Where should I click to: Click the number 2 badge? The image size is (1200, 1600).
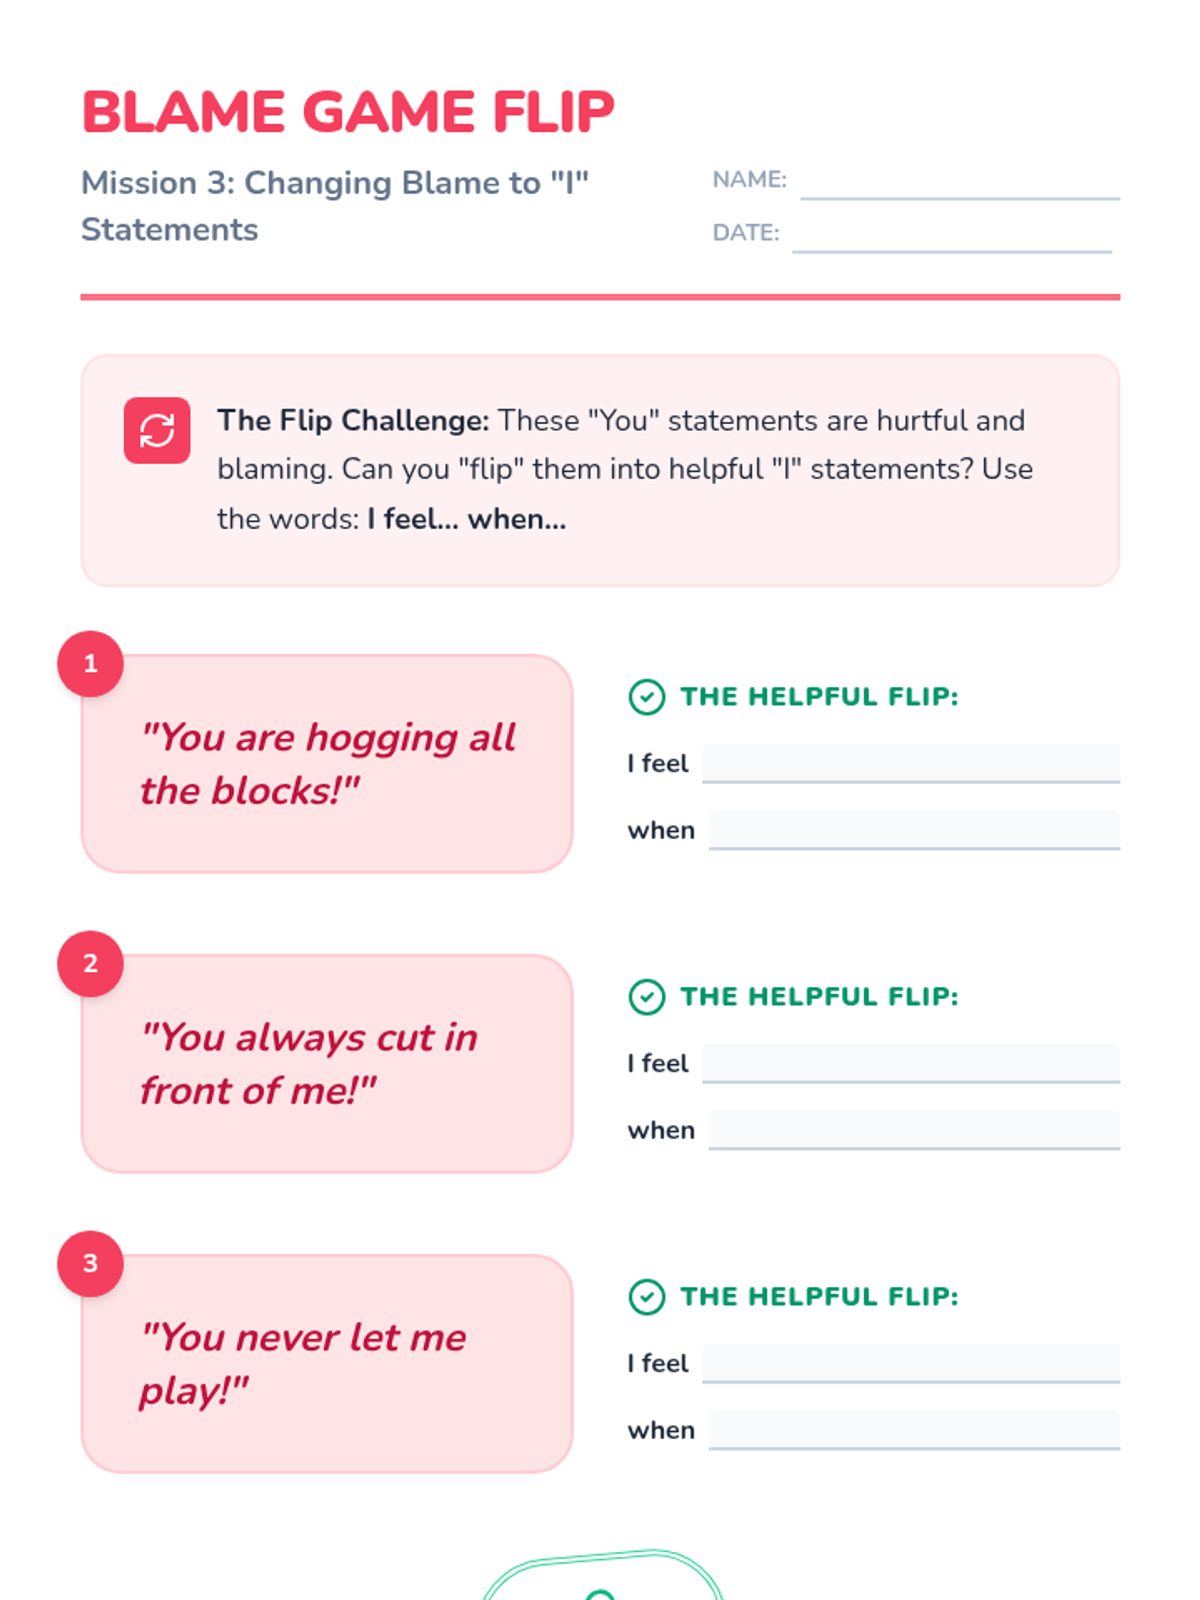(x=91, y=964)
